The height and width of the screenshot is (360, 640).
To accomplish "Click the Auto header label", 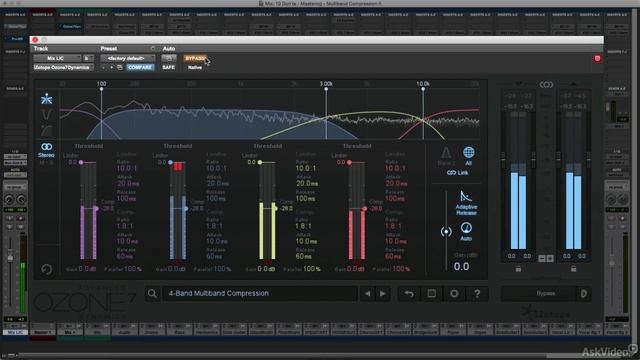I will pos(169,49).
